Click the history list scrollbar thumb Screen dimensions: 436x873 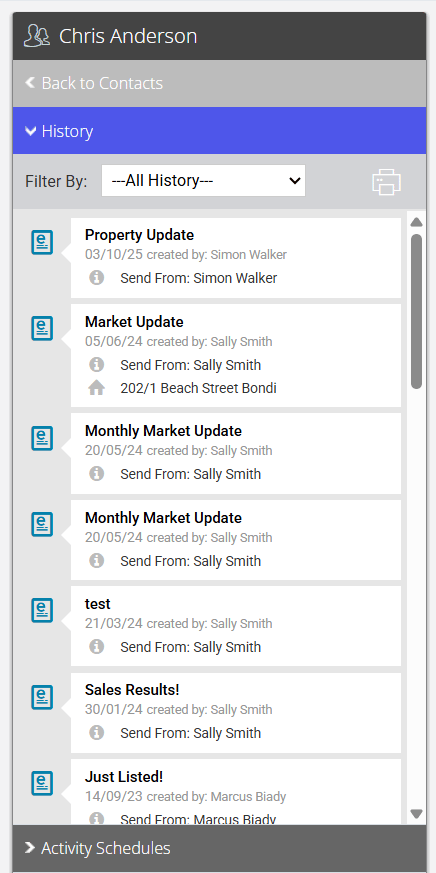pos(416,311)
